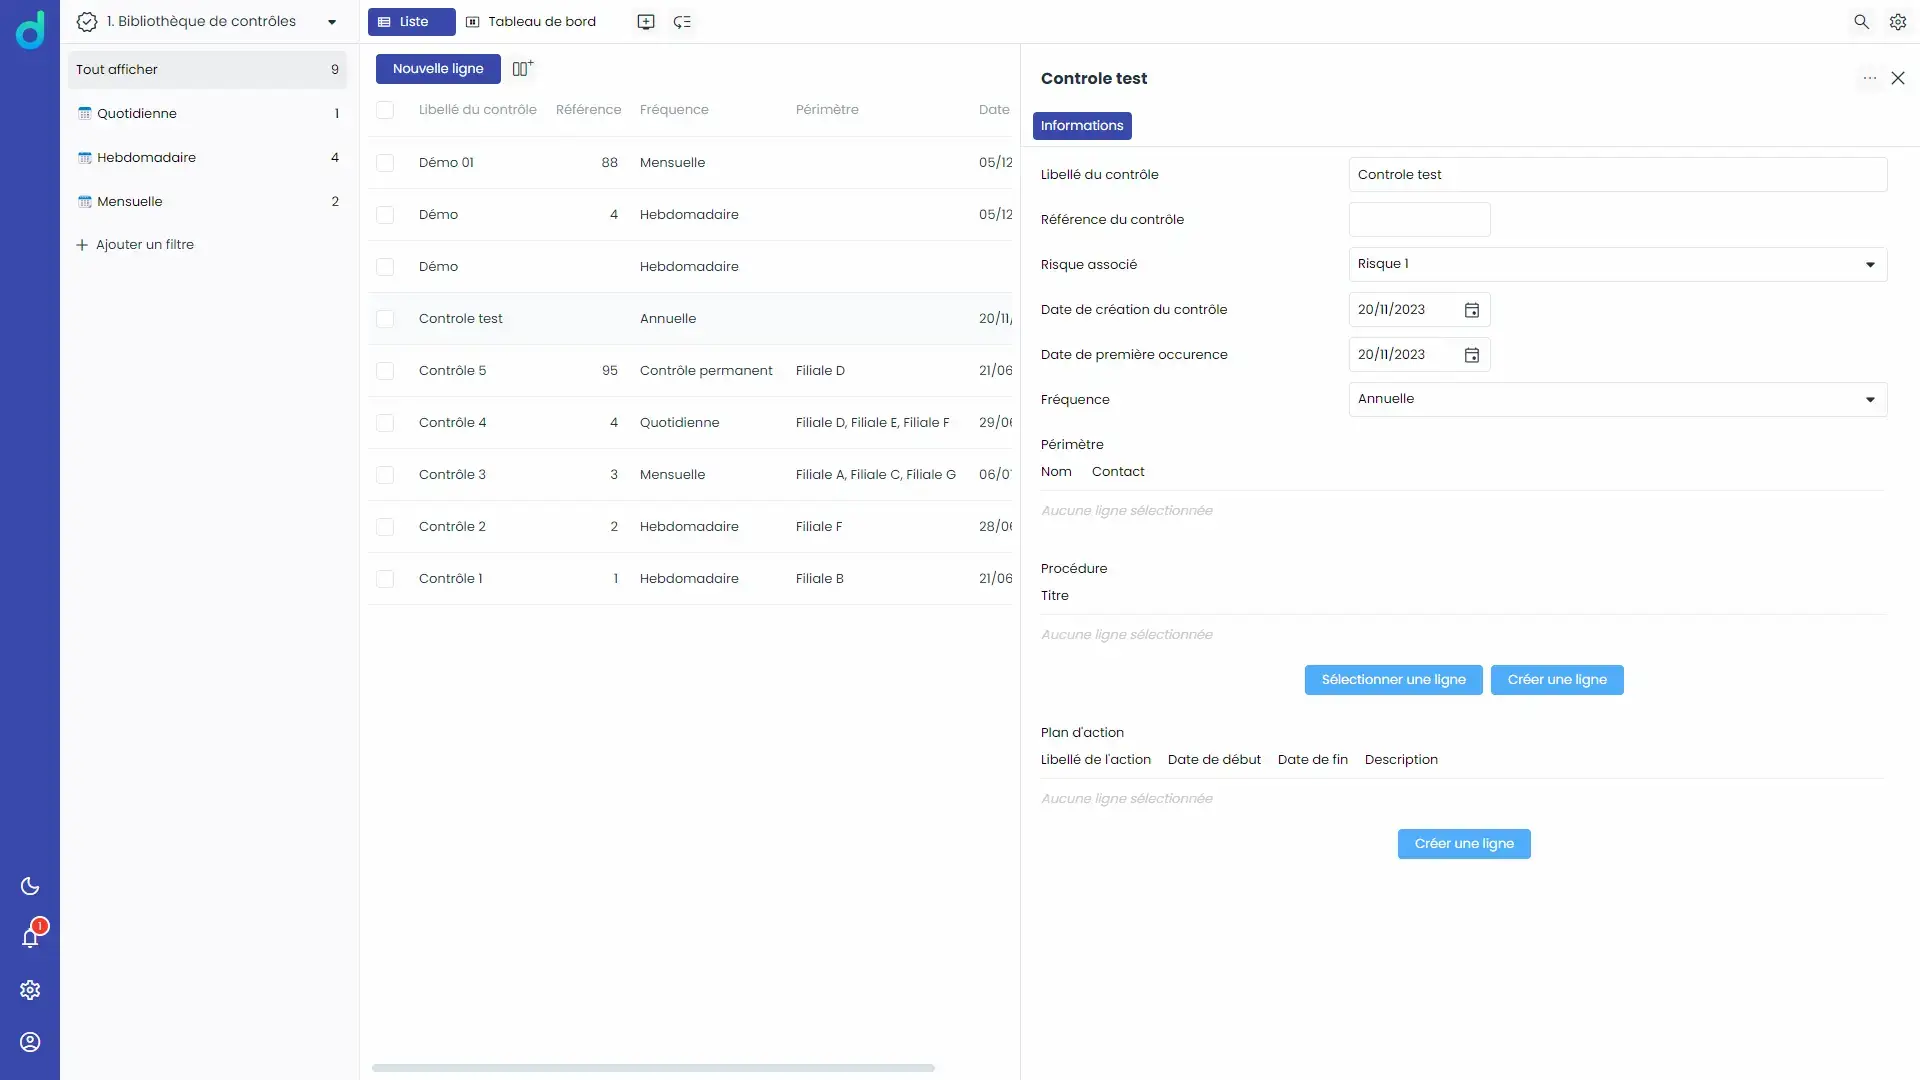Check the Contrôle 5 row checkbox
The width and height of the screenshot is (1920, 1080).
385,371
